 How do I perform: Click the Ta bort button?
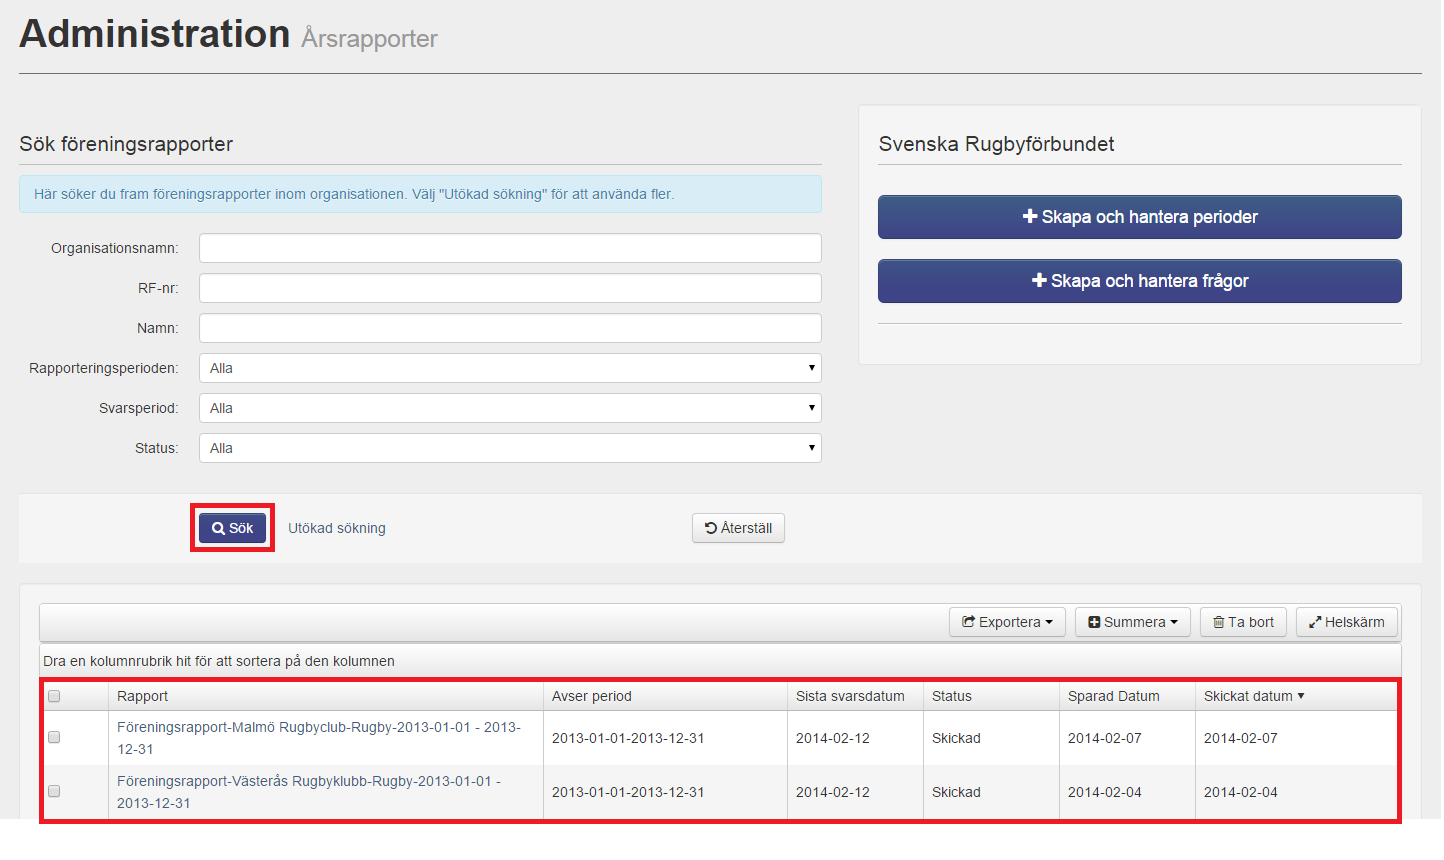[x=1243, y=622]
